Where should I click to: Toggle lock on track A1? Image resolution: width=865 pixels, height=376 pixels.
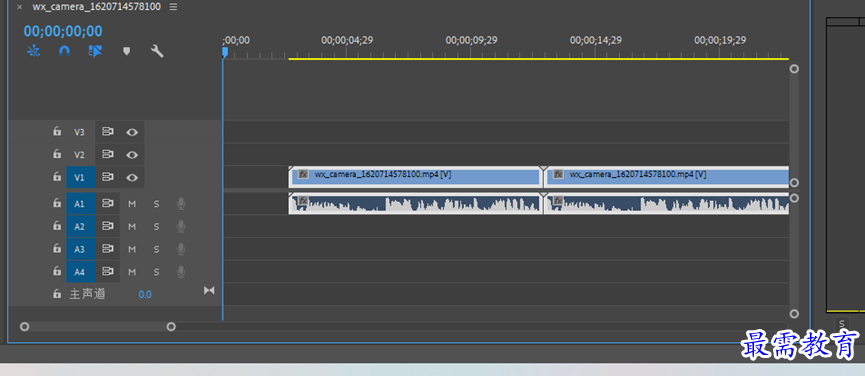[57, 203]
